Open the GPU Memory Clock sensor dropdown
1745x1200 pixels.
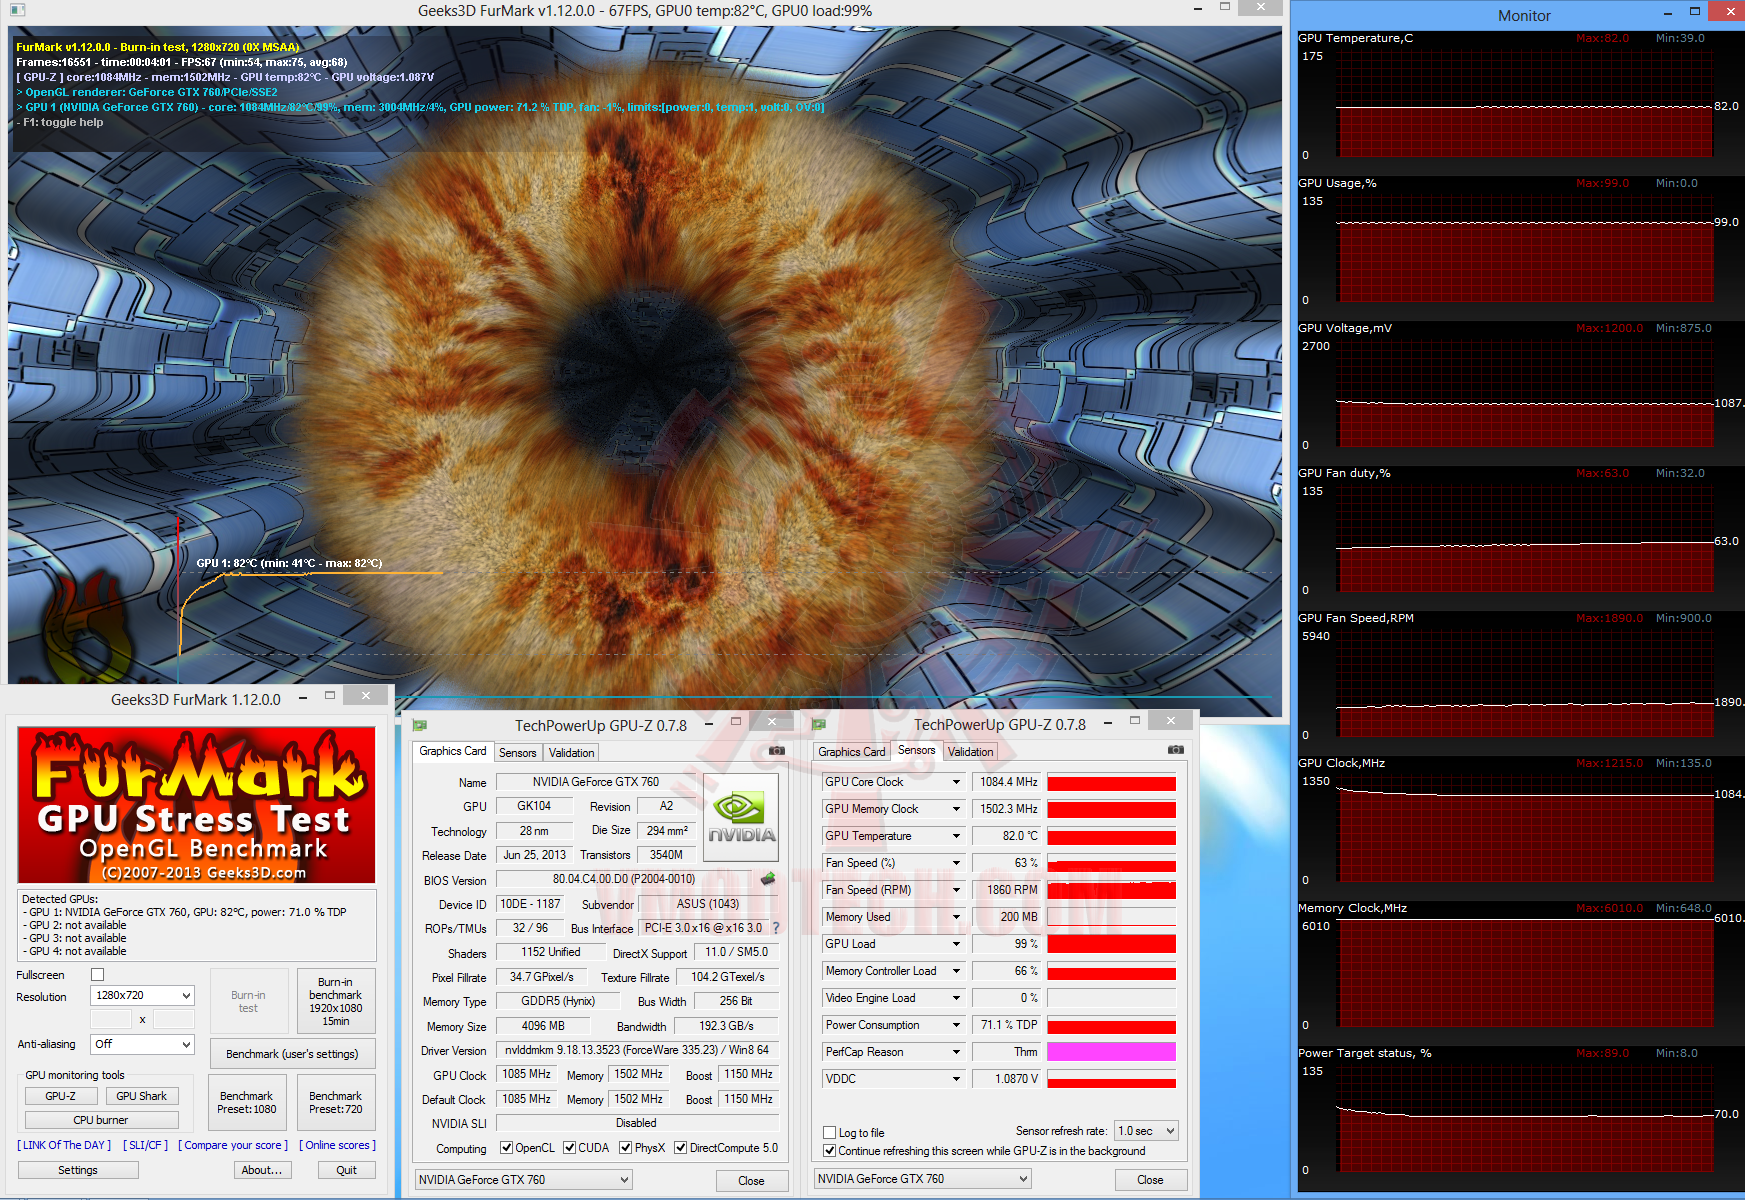click(956, 809)
